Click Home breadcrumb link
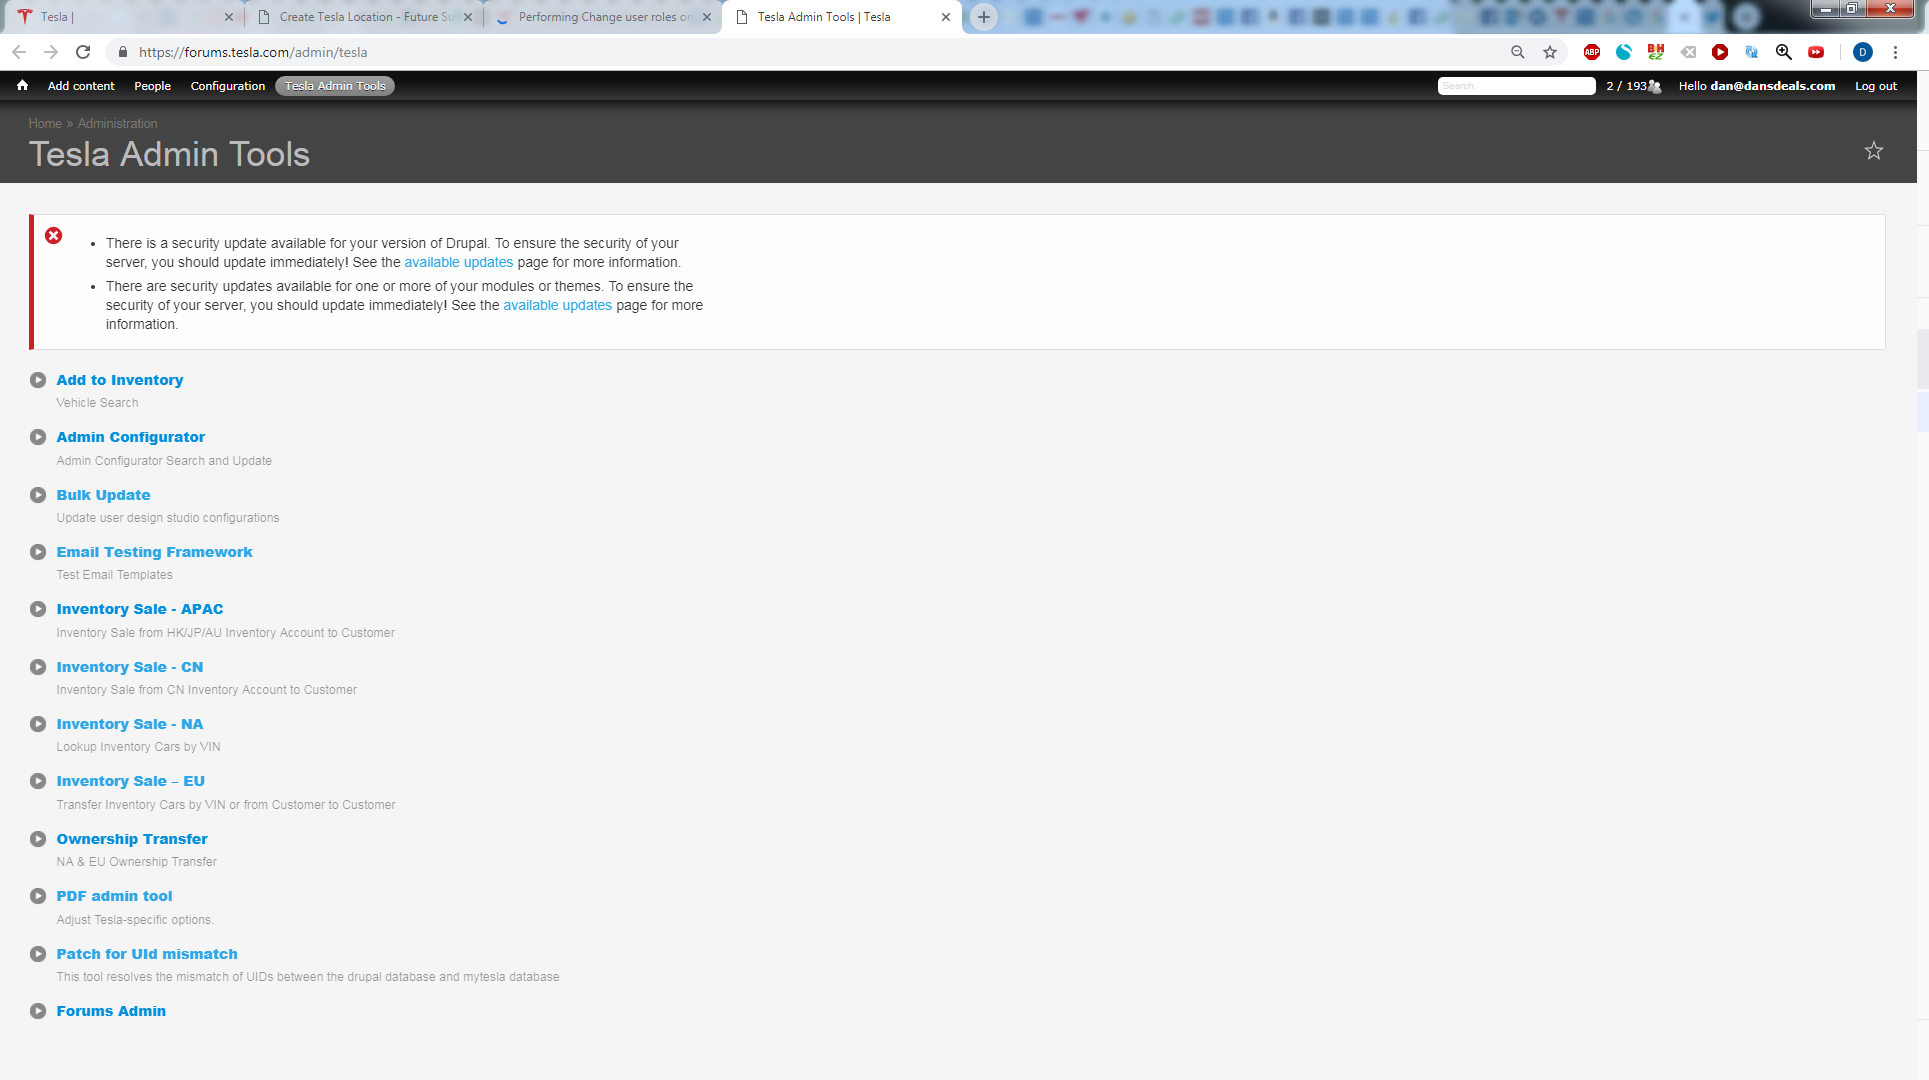The width and height of the screenshot is (1929, 1080). [45, 124]
